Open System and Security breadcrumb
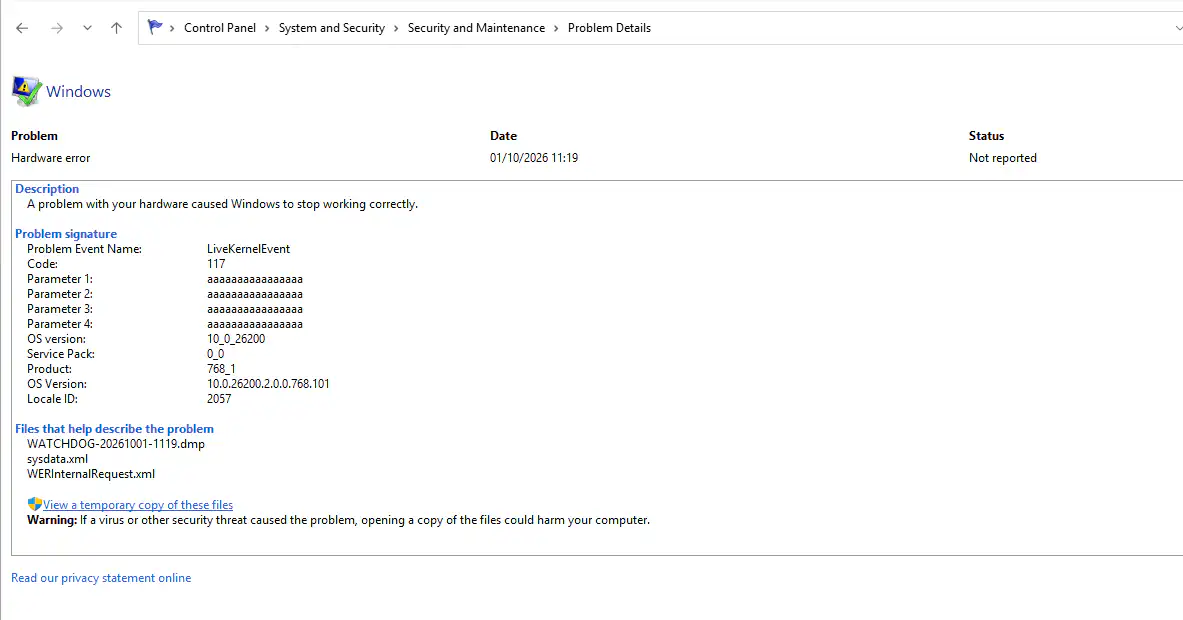The width and height of the screenshot is (1183, 620). tap(331, 28)
